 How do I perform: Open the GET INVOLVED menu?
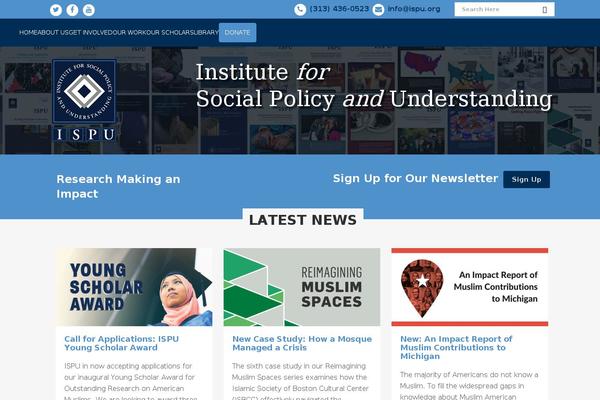(89, 33)
